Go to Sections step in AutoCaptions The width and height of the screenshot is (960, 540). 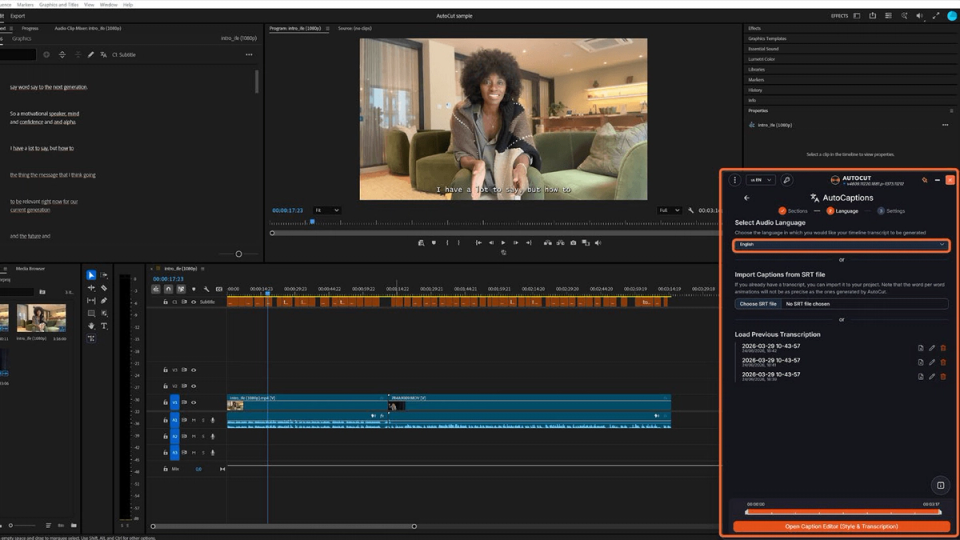point(793,211)
